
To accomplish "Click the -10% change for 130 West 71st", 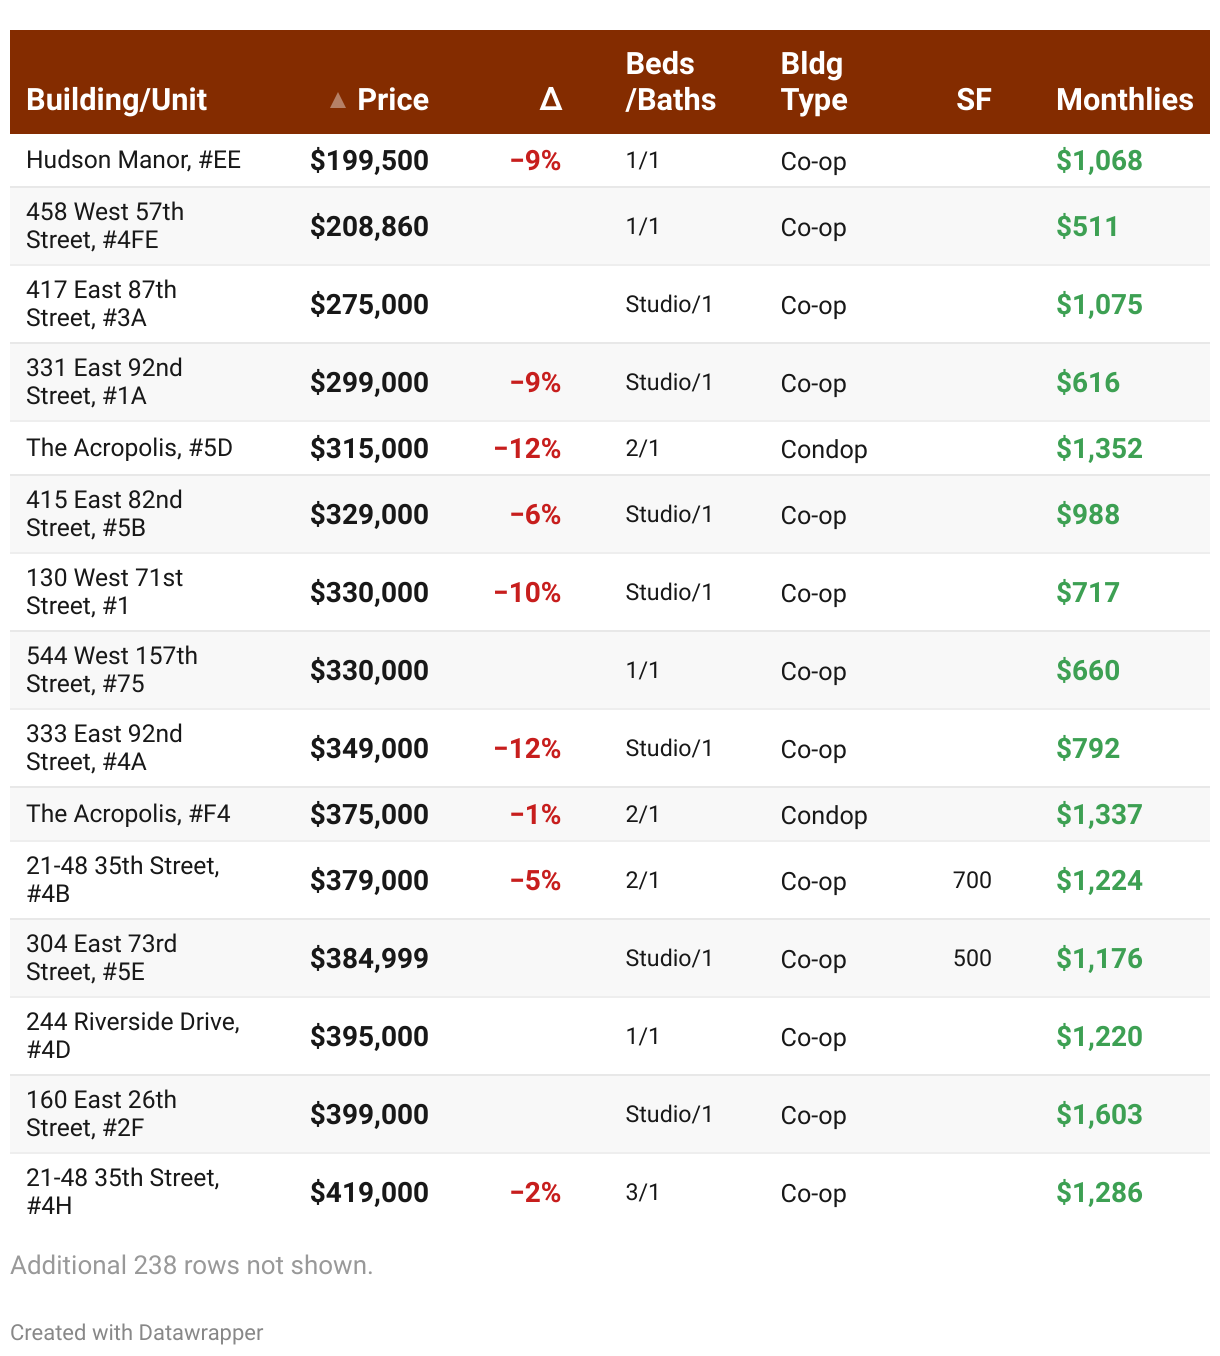I will [527, 593].
